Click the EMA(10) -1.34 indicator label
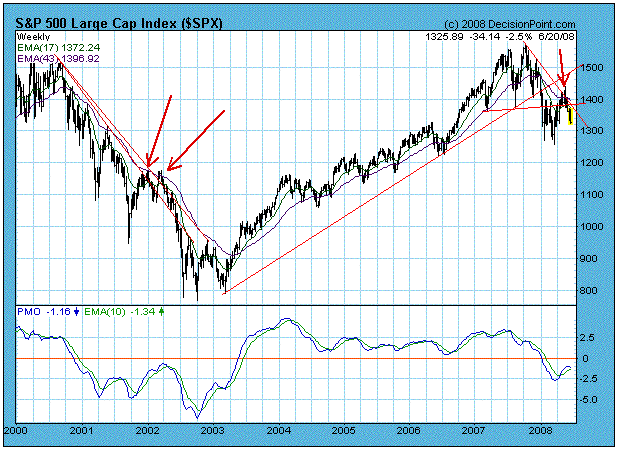Image resolution: width=618 pixels, height=450 pixels. pos(120,312)
